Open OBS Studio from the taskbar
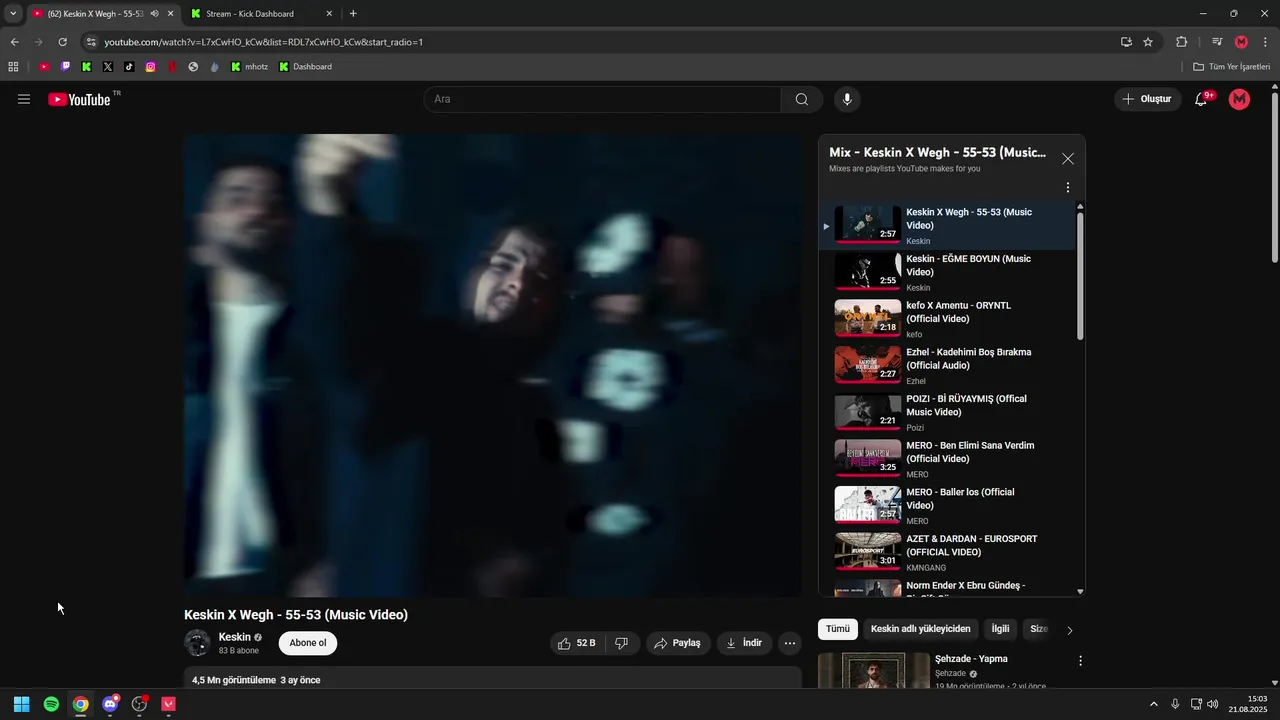The height and width of the screenshot is (720, 1280). 139,704
